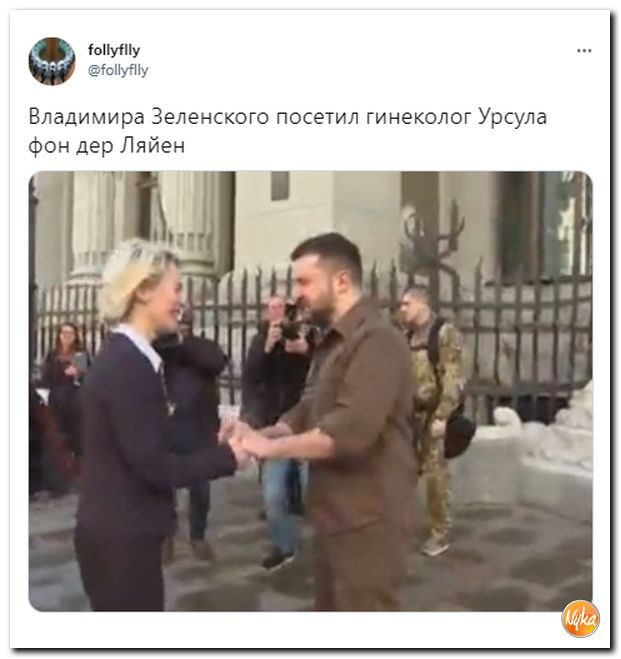Click the orange Nyka watermark logo
Viewport: 621px width, 659px height.
click(581, 619)
